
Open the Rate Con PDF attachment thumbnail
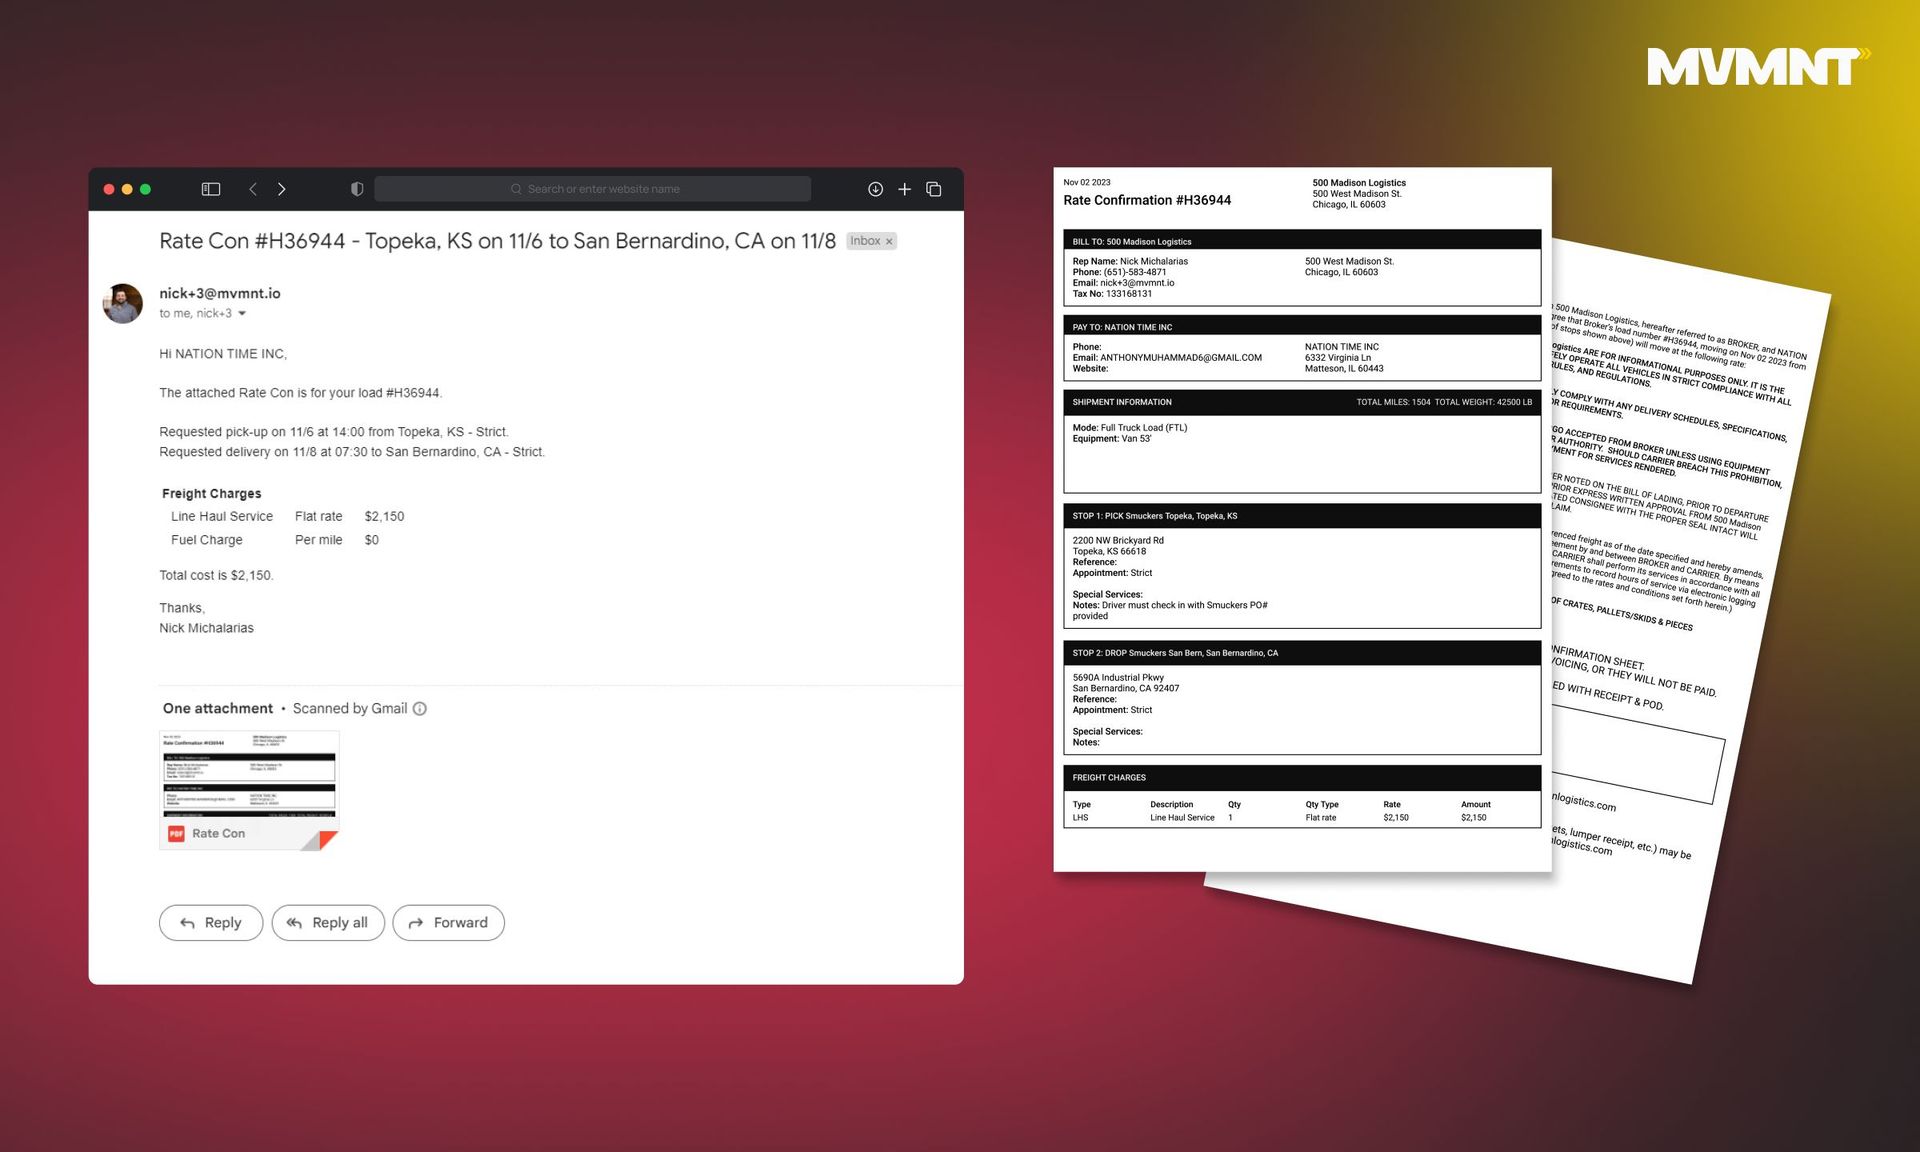(x=249, y=790)
